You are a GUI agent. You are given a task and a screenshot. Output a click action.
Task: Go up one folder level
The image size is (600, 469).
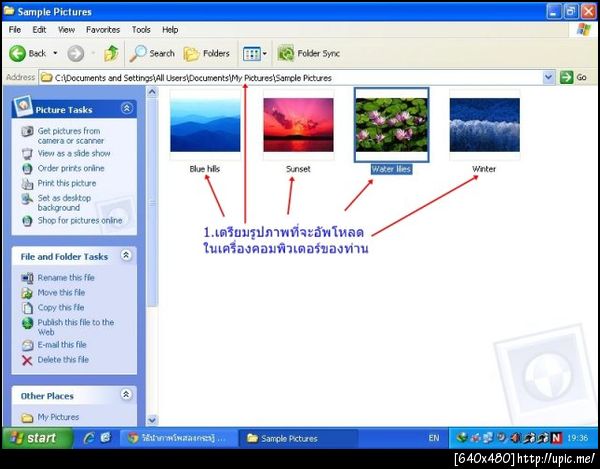(111, 53)
